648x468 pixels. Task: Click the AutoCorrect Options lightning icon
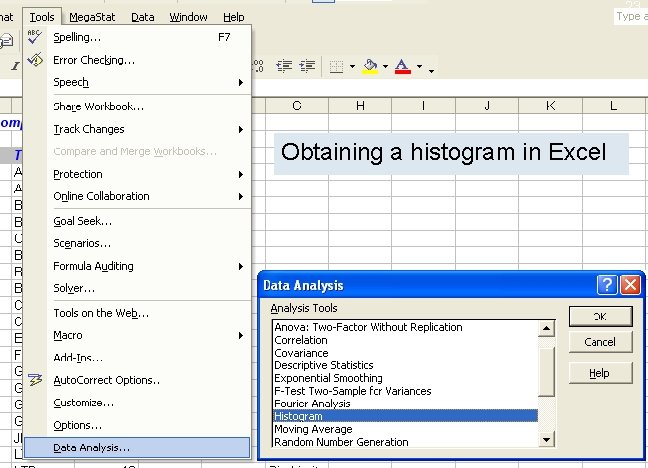[35, 380]
